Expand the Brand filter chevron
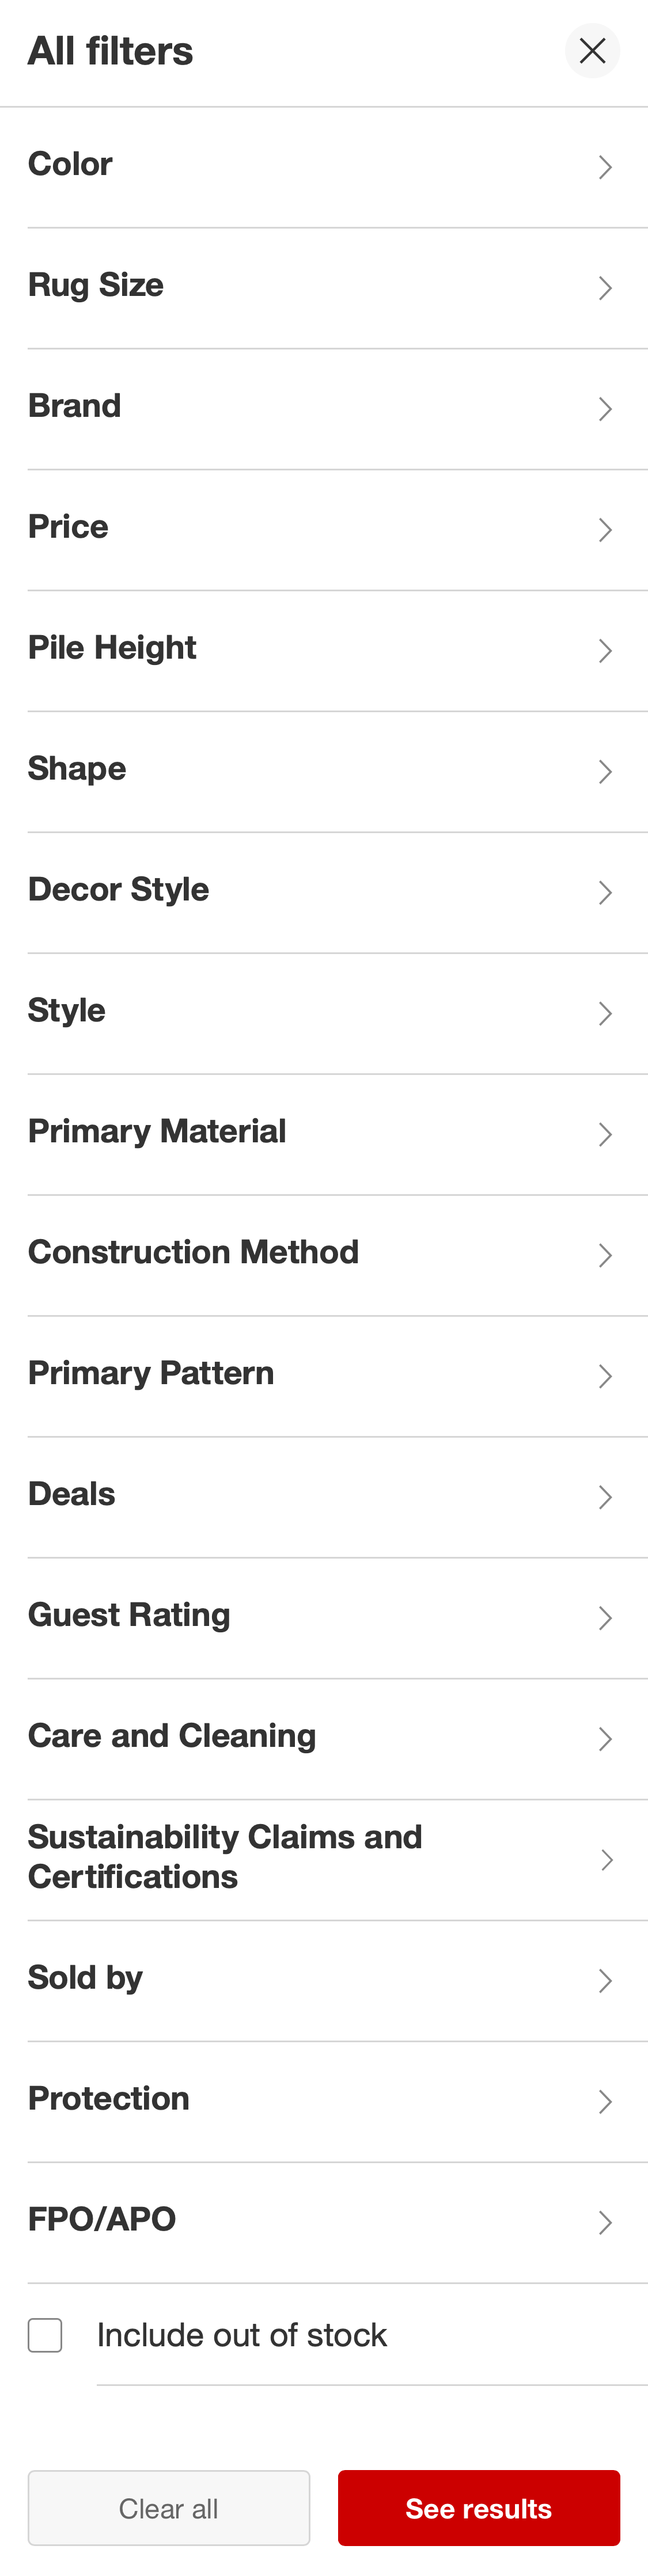Image resolution: width=648 pixels, height=2576 pixels. [x=324, y=407]
